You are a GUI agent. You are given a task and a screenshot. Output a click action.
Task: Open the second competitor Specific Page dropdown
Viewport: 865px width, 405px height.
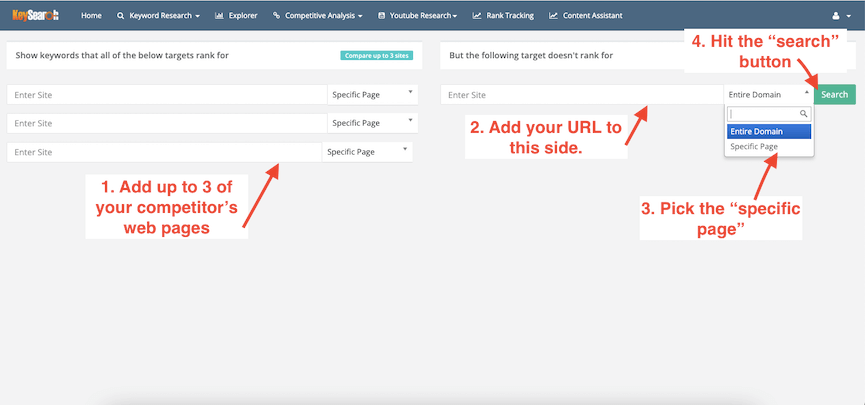tap(373, 123)
